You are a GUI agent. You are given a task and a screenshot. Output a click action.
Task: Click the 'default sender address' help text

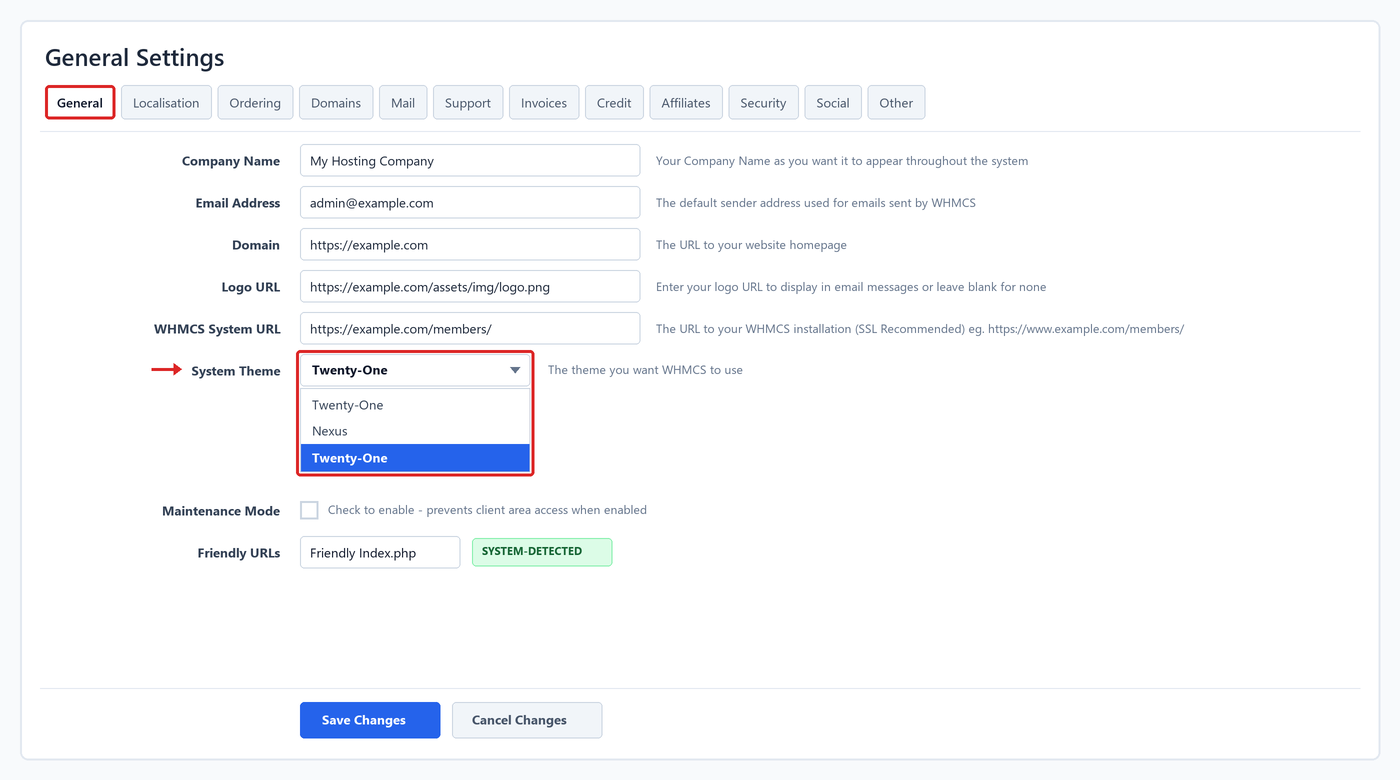point(816,203)
